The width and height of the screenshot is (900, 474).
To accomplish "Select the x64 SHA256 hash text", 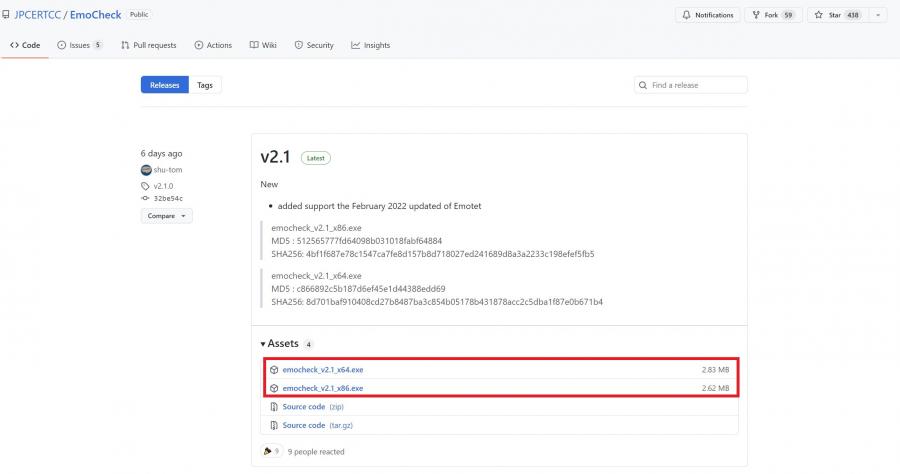I will coord(454,301).
